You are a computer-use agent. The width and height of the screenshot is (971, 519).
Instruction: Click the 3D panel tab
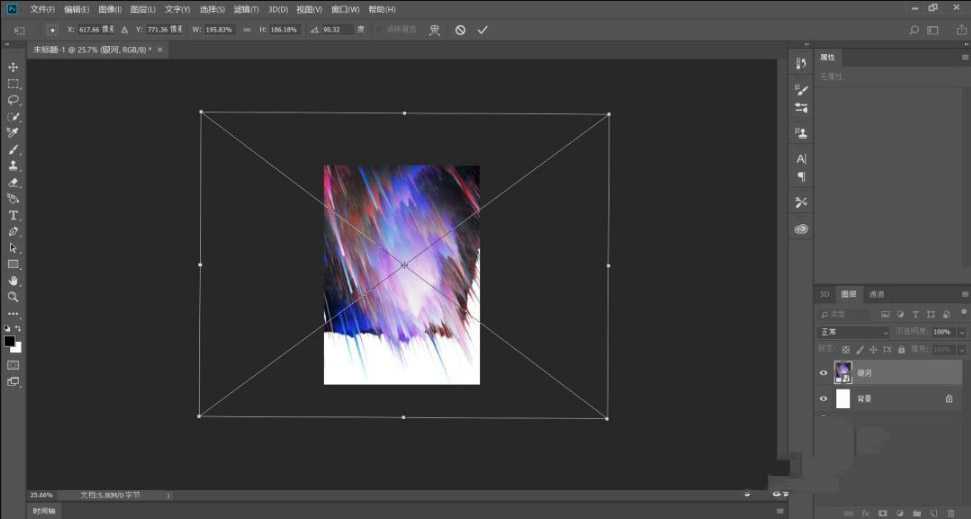(x=825, y=295)
